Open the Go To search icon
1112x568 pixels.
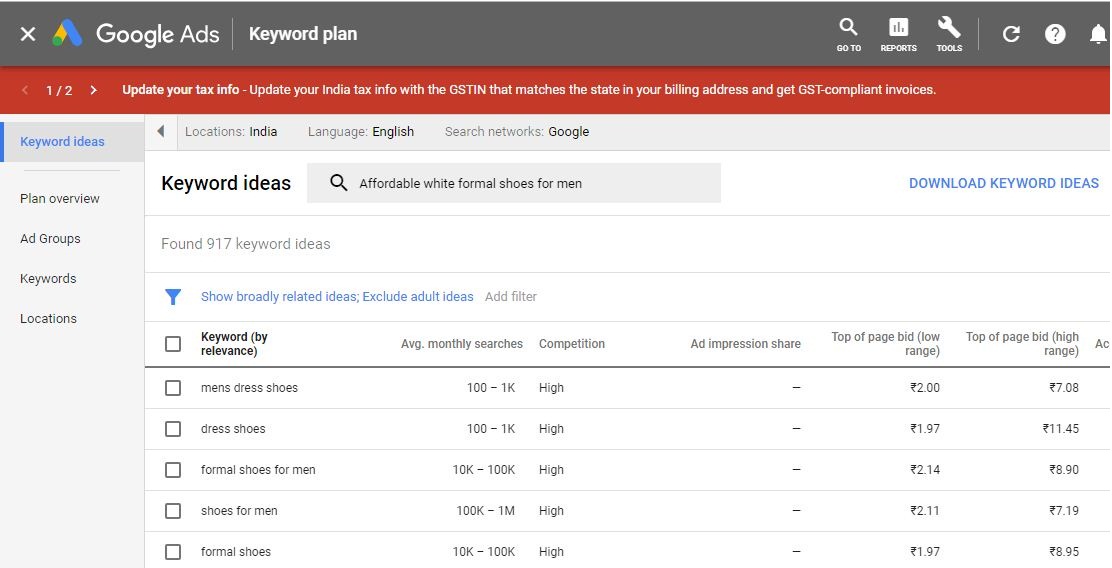(x=848, y=34)
